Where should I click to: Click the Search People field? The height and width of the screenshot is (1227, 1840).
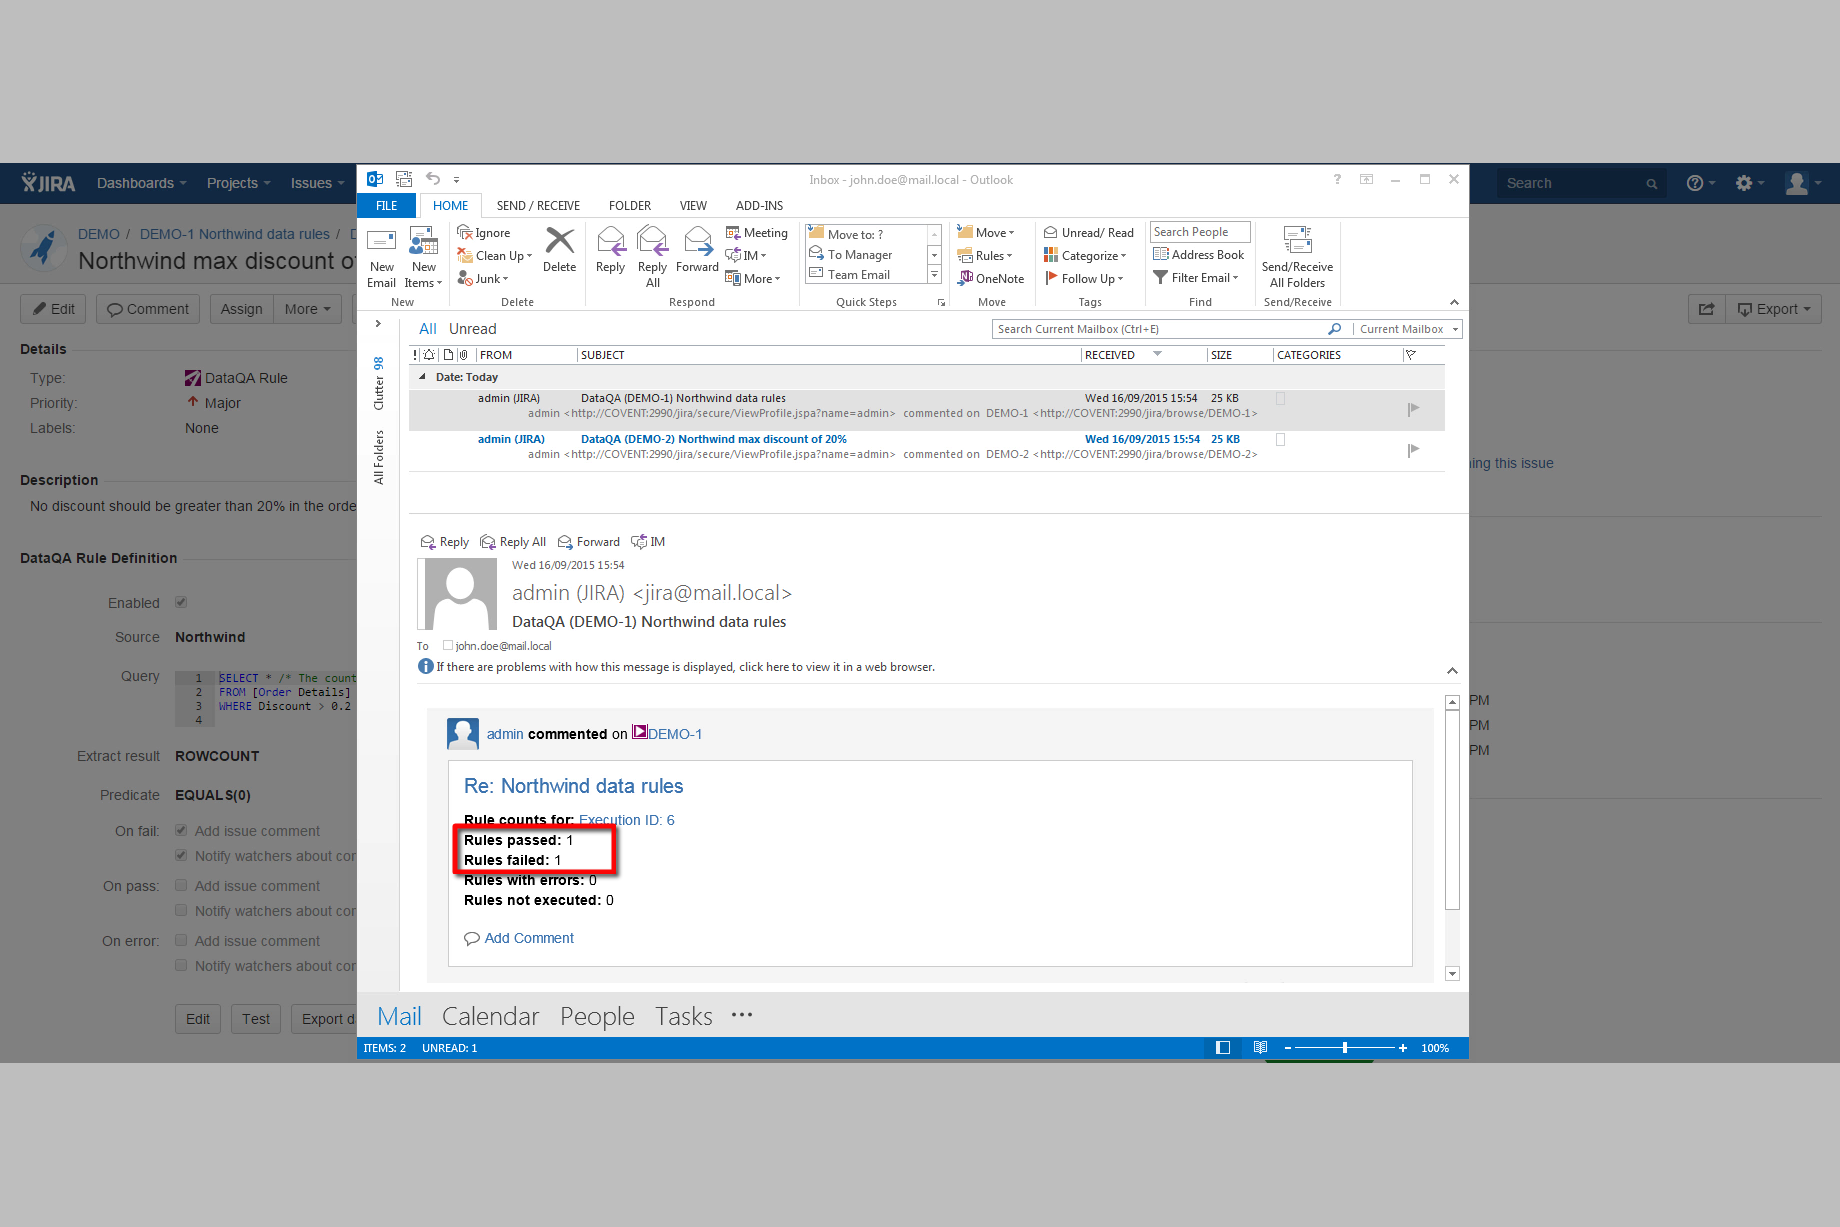click(x=1200, y=232)
